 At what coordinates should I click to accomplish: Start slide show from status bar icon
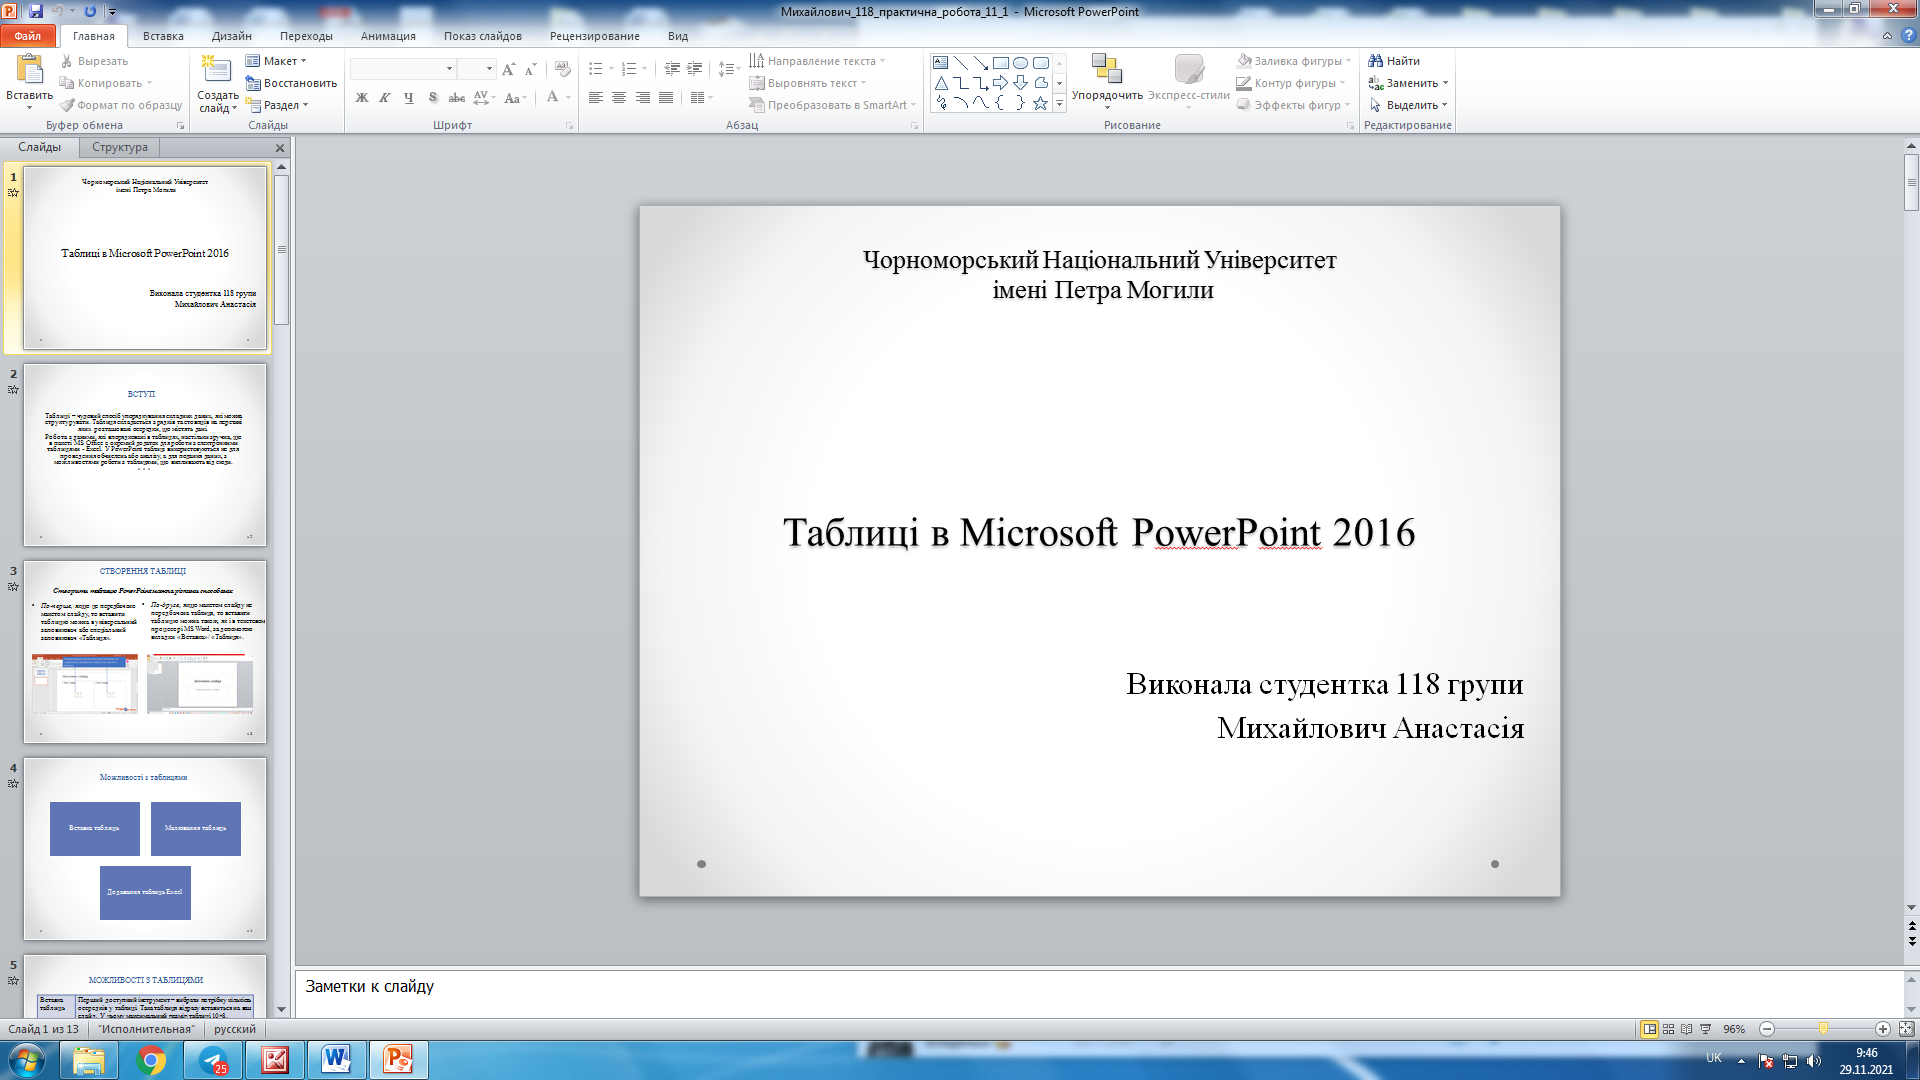(1706, 1029)
